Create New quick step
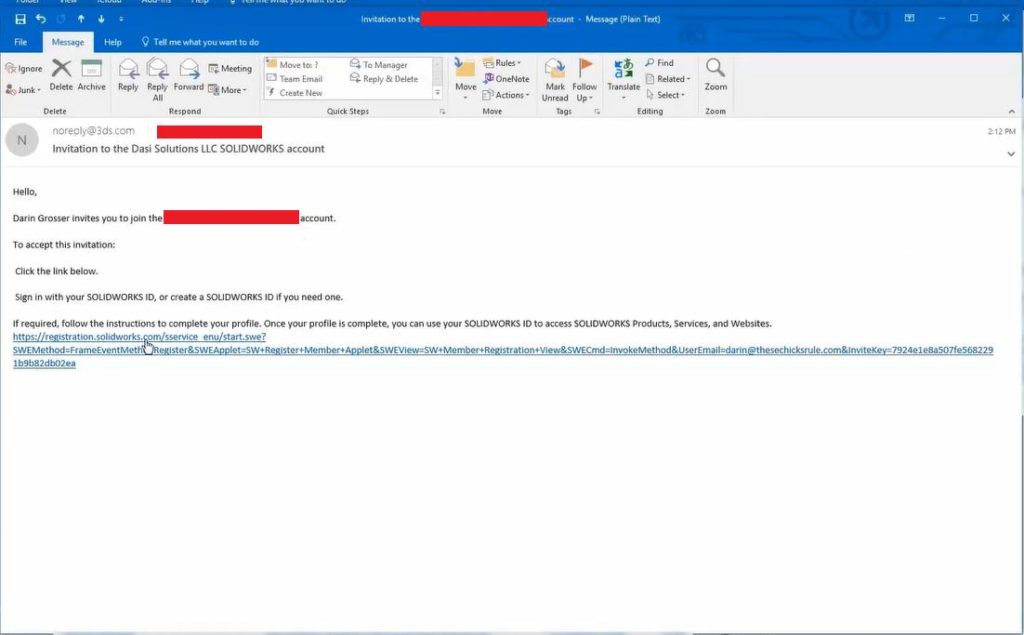Viewport: 1024px width, 635px height. [x=295, y=93]
